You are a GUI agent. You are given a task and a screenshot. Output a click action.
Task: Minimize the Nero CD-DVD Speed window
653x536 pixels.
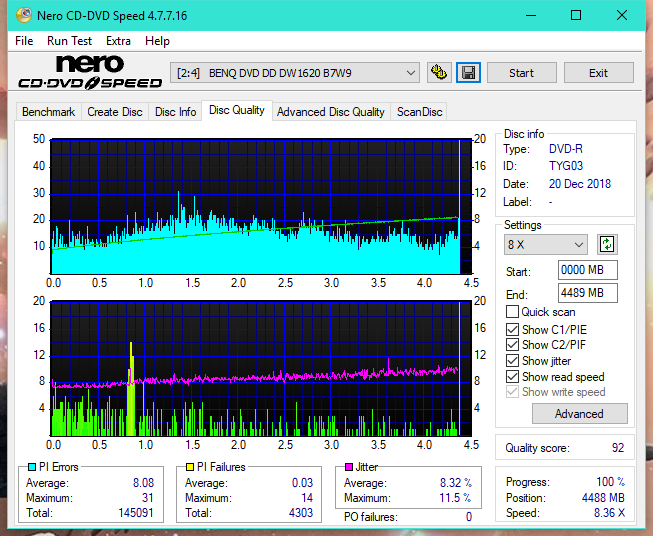point(531,15)
